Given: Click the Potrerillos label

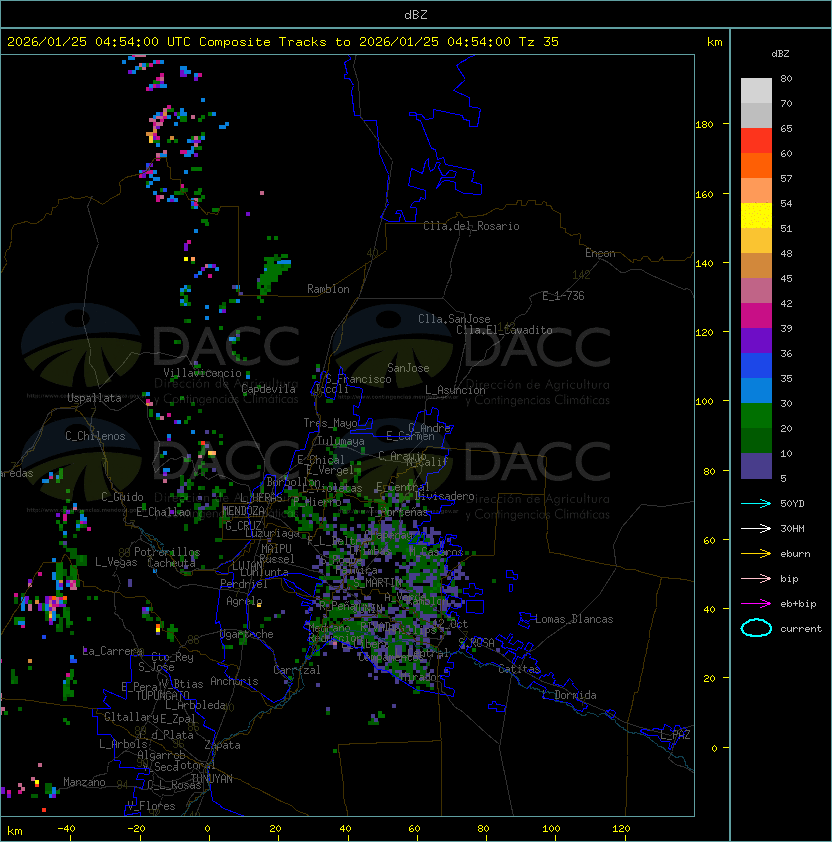Looking at the screenshot, I should [167, 551].
